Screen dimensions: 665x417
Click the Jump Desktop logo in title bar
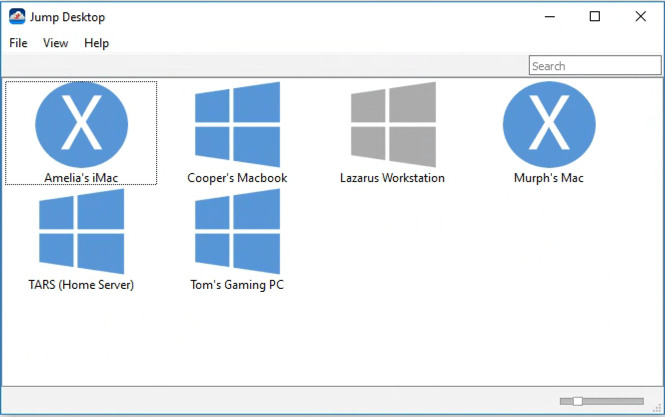click(17, 17)
